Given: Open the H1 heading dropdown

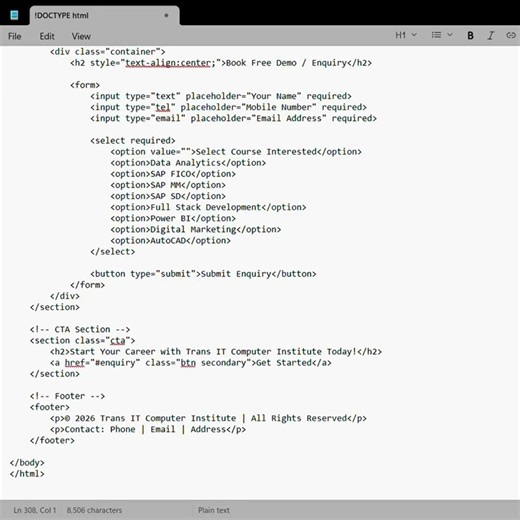Looking at the screenshot, I should [x=406, y=35].
